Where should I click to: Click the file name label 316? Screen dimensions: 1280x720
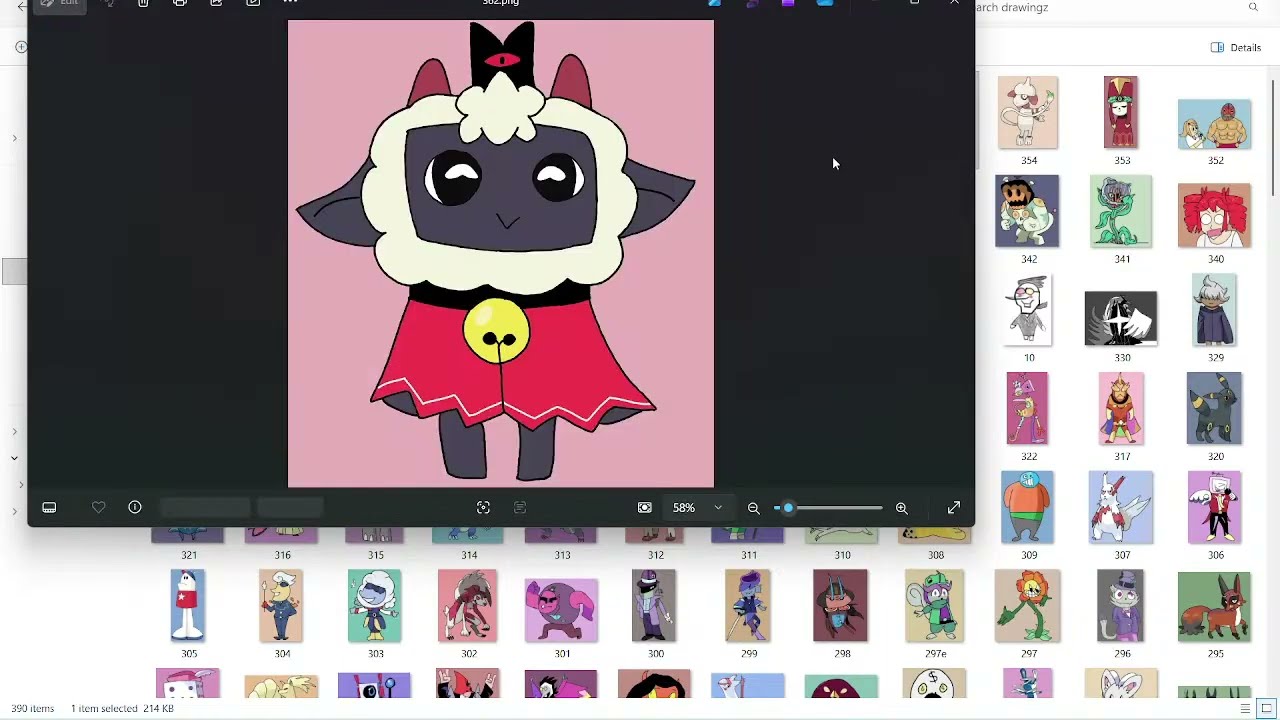click(x=282, y=555)
